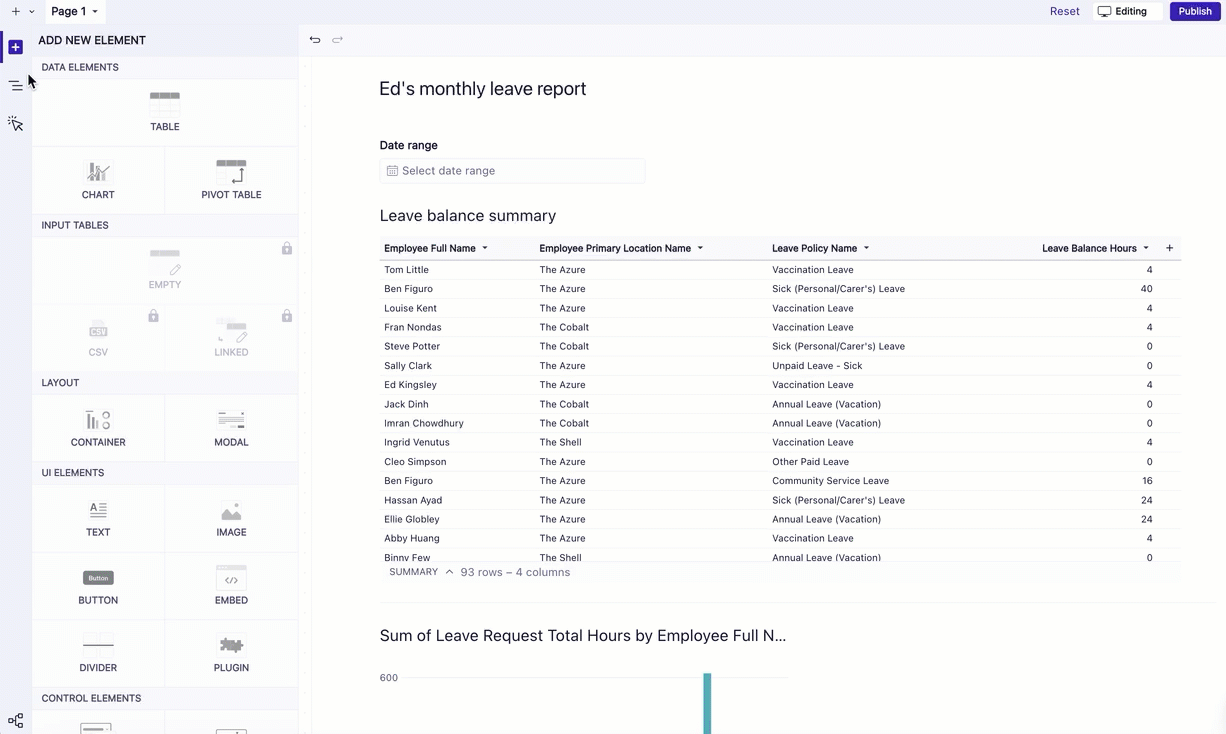Click the Ed Kingsley name cell
Viewport: 1226px width, 734px height.
point(410,385)
